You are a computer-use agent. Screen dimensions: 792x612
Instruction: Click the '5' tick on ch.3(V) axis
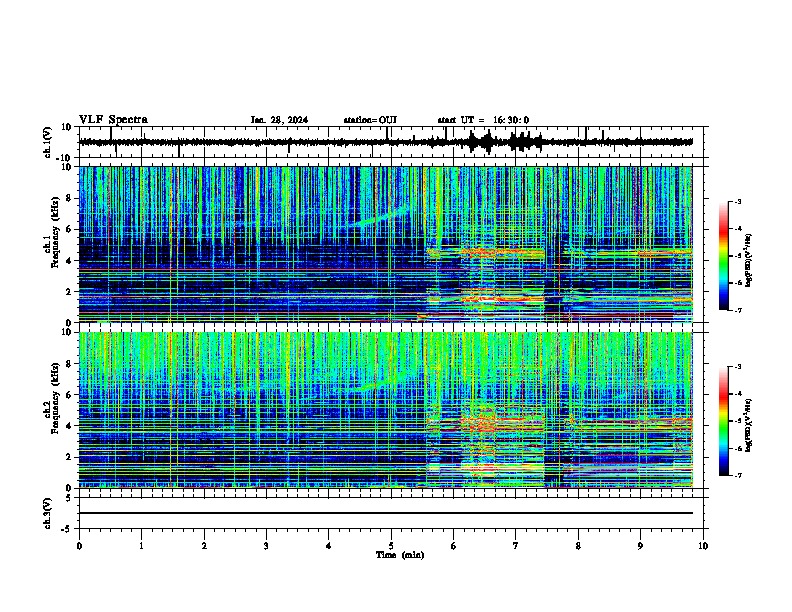pyautogui.click(x=69, y=497)
